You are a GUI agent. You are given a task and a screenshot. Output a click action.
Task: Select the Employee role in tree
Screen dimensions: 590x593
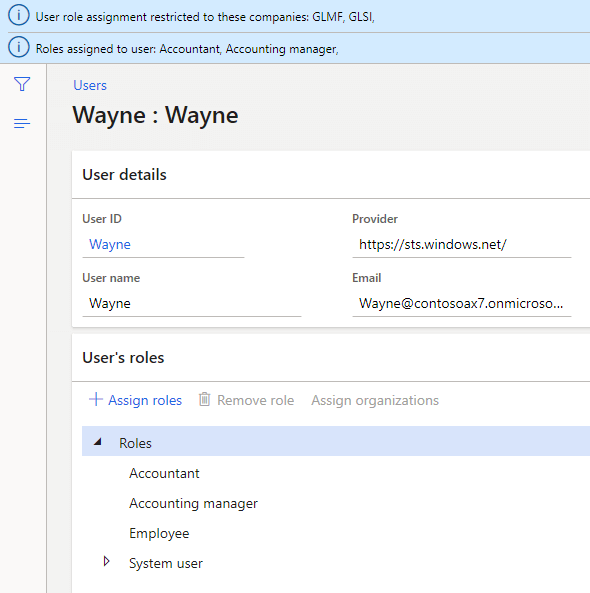click(x=159, y=533)
